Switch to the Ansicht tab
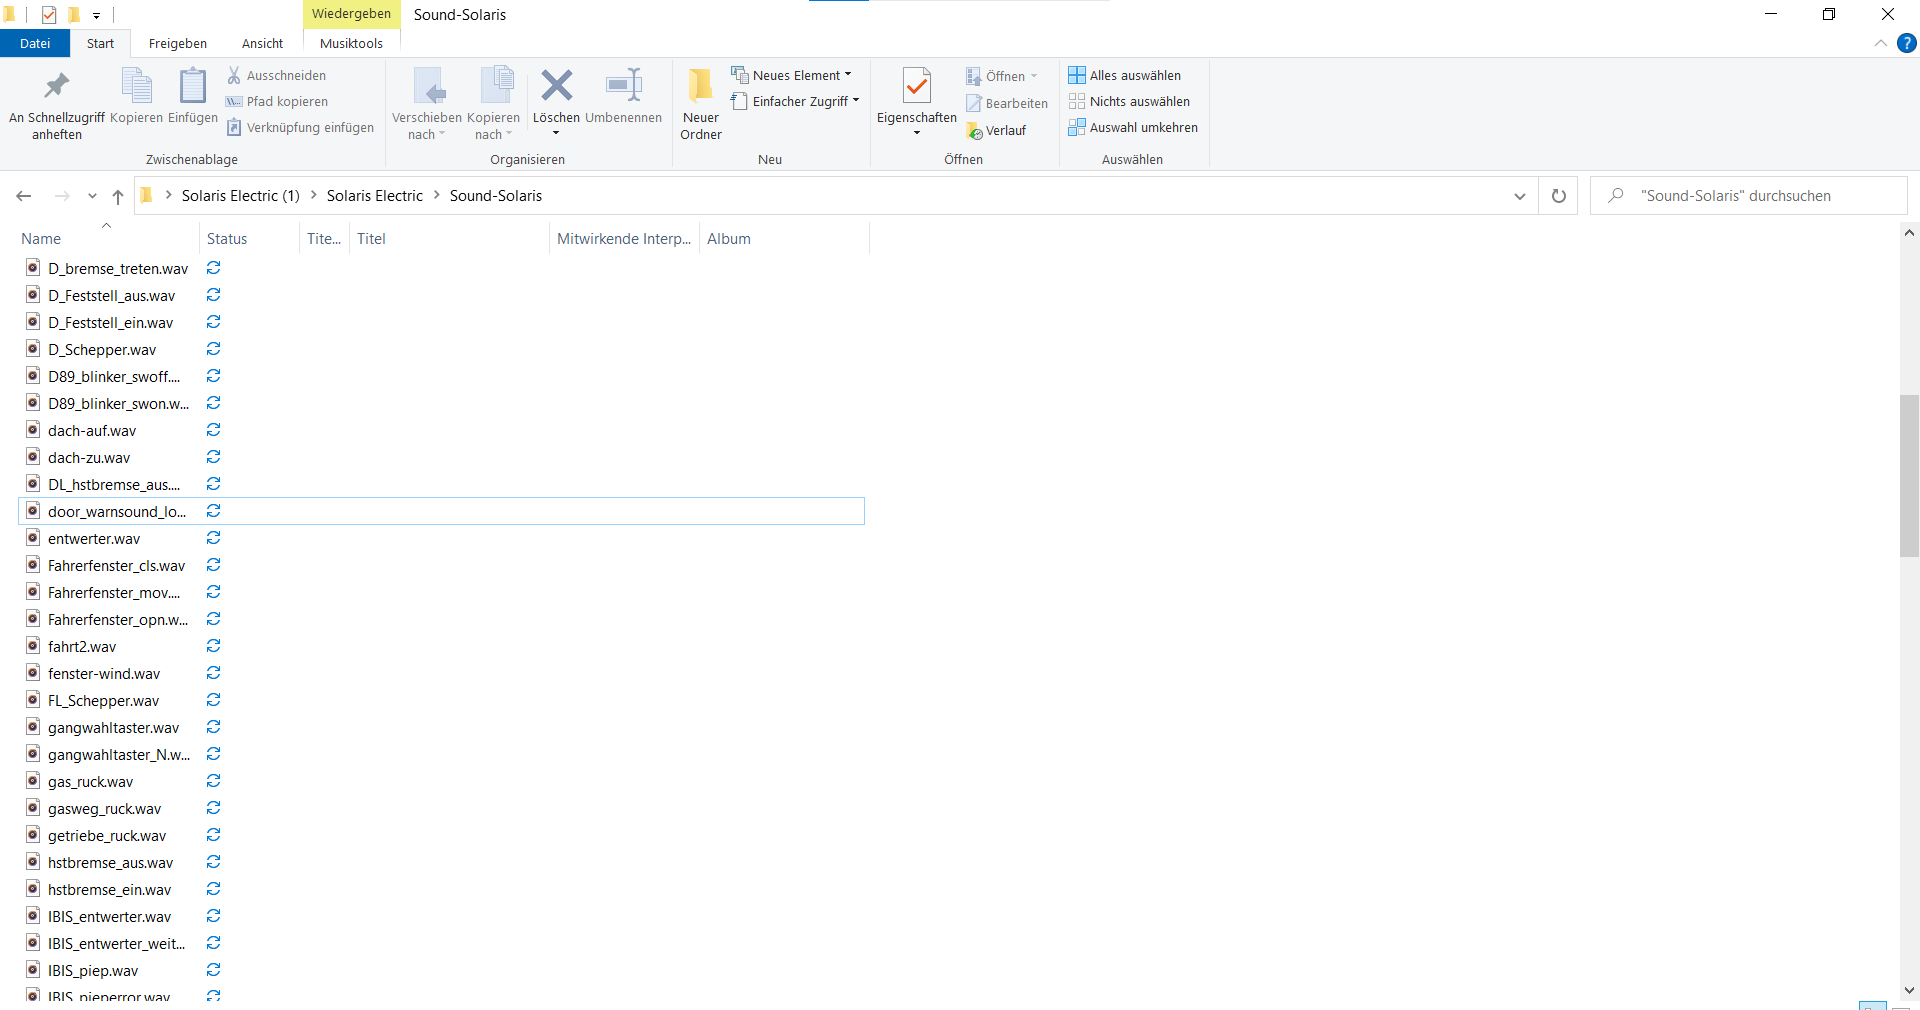Viewport: 1920px width, 1010px height. point(263,43)
